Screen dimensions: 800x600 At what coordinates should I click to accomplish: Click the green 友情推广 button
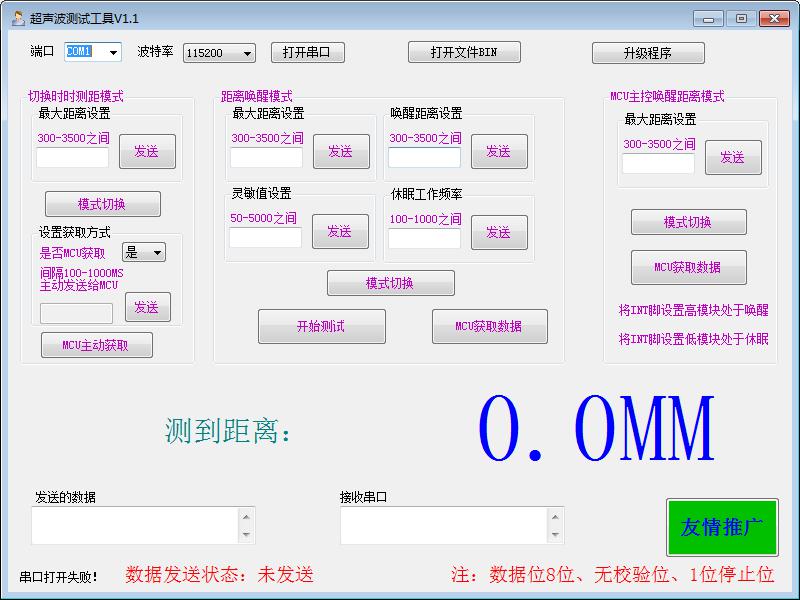(722, 528)
